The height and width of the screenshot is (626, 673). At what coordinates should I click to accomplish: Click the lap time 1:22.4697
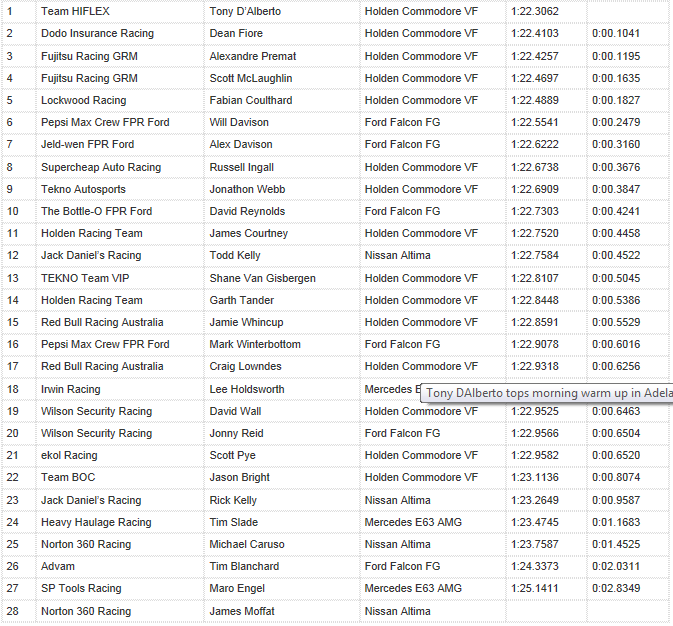[x=534, y=78]
